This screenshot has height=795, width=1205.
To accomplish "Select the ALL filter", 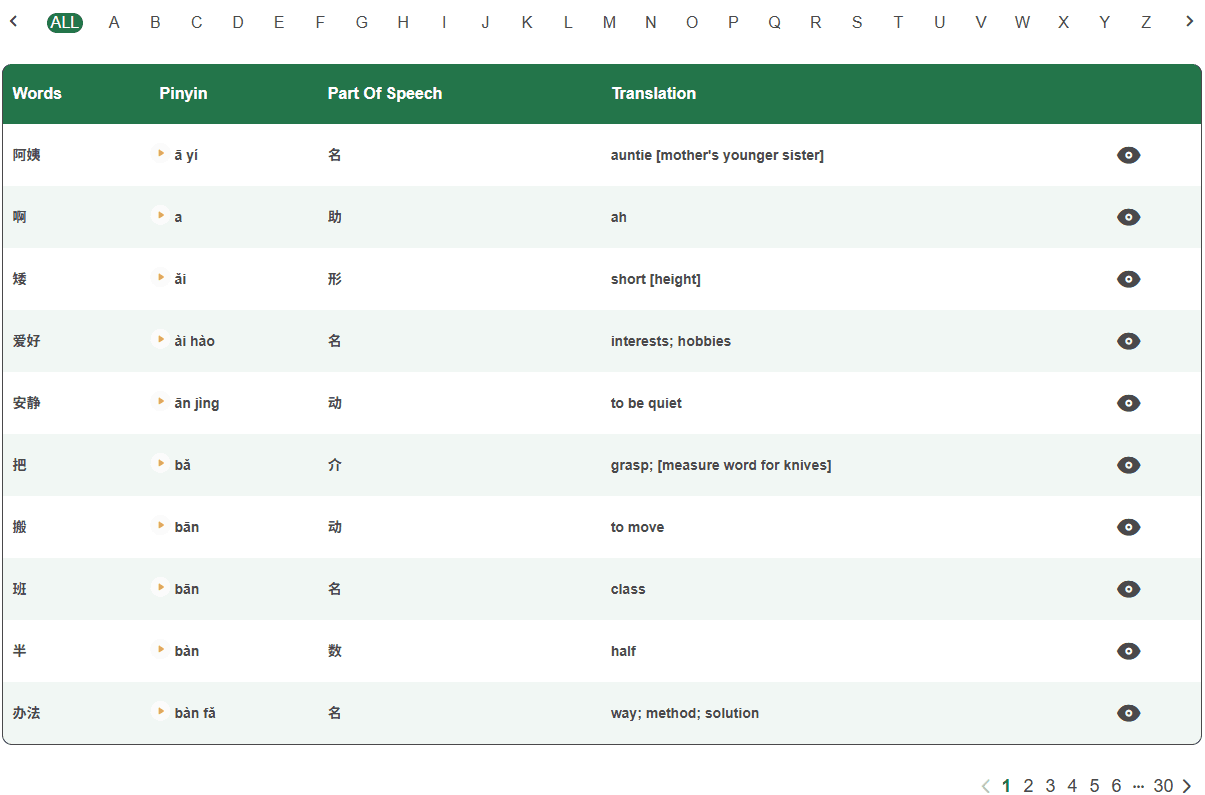I will pos(65,20).
